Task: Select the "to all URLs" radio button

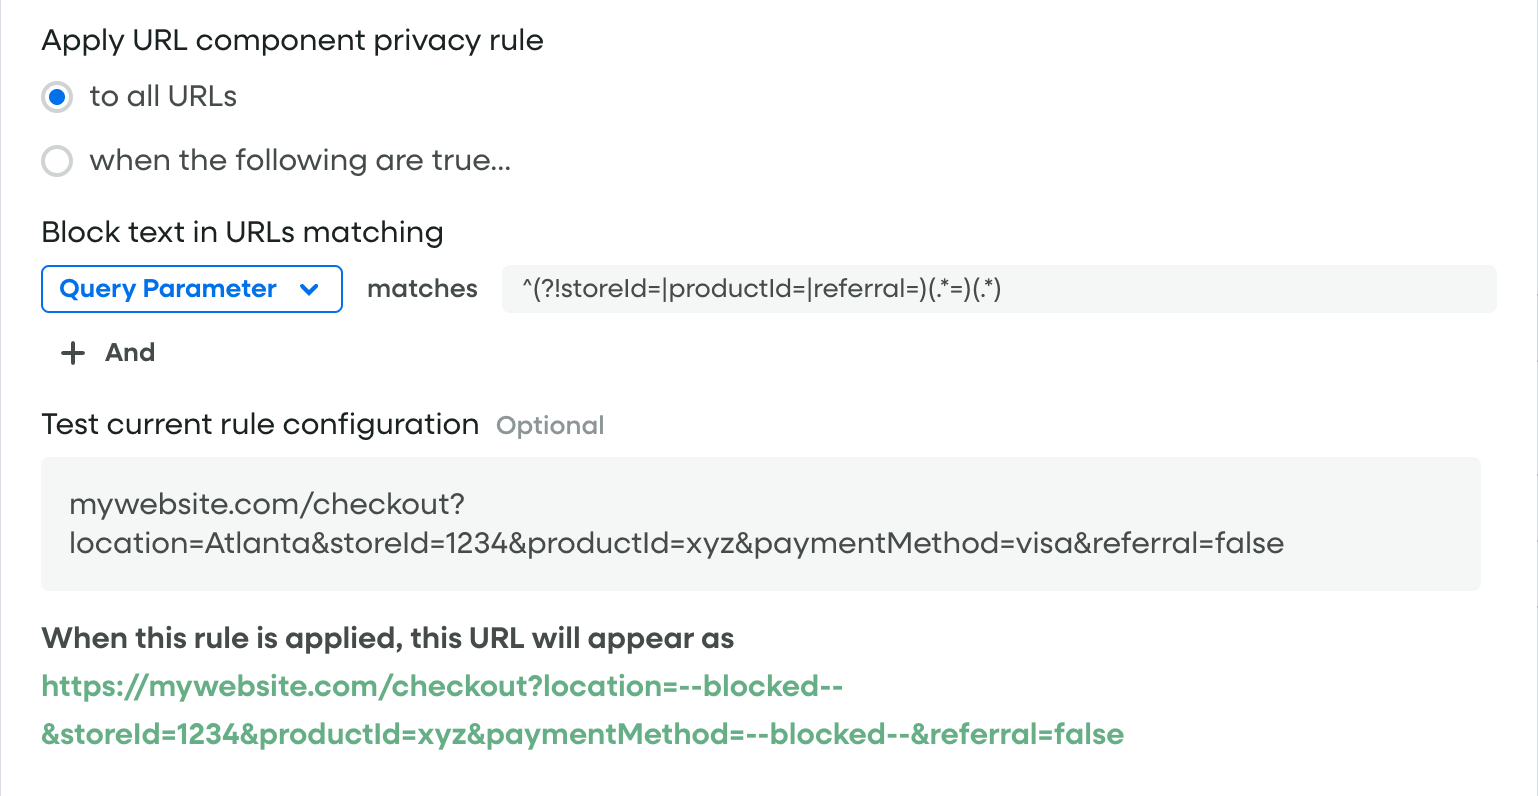Action: (57, 97)
